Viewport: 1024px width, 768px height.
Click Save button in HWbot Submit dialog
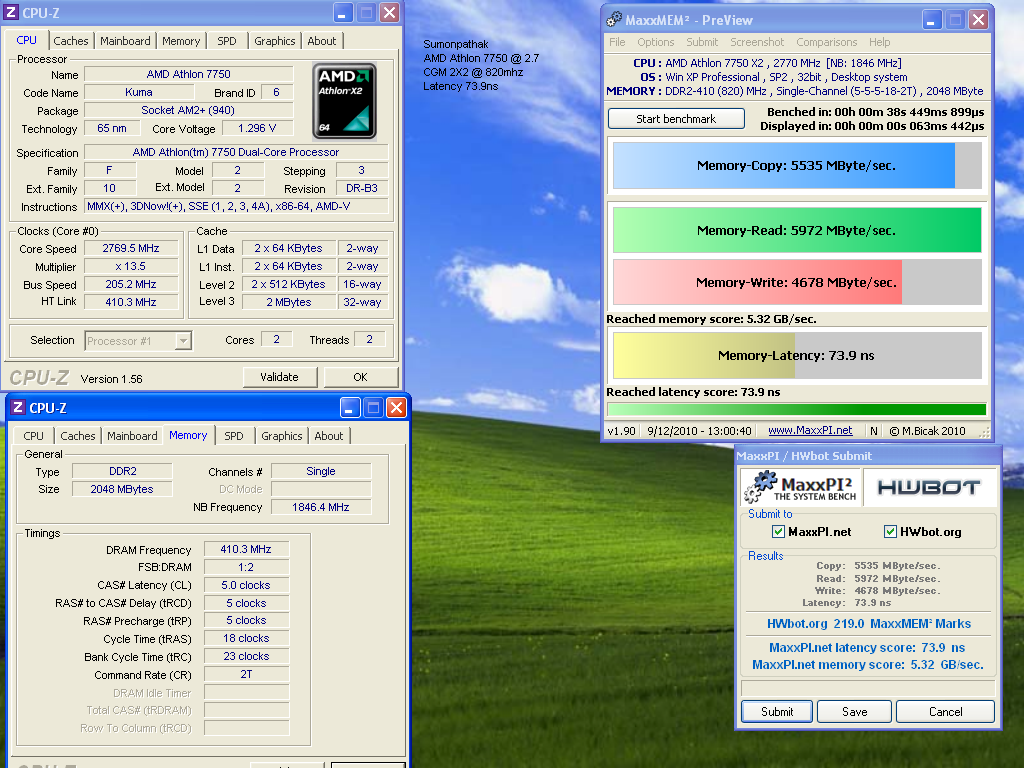(854, 712)
